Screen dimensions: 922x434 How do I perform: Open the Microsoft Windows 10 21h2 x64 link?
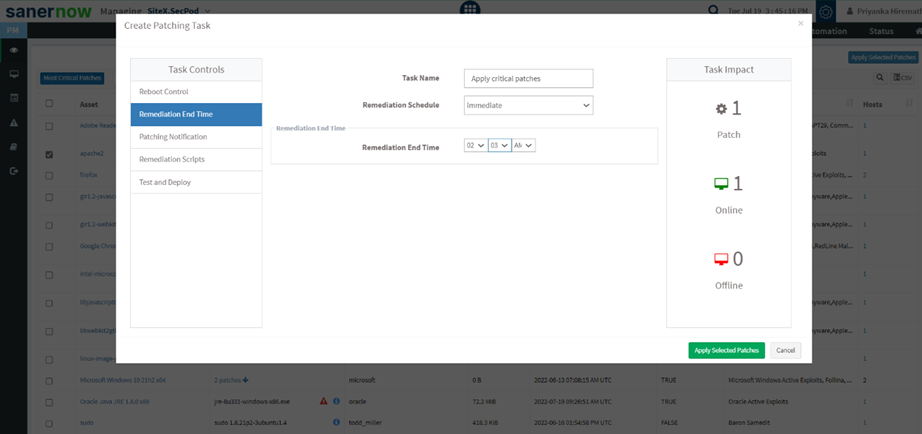tap(122, 380)
